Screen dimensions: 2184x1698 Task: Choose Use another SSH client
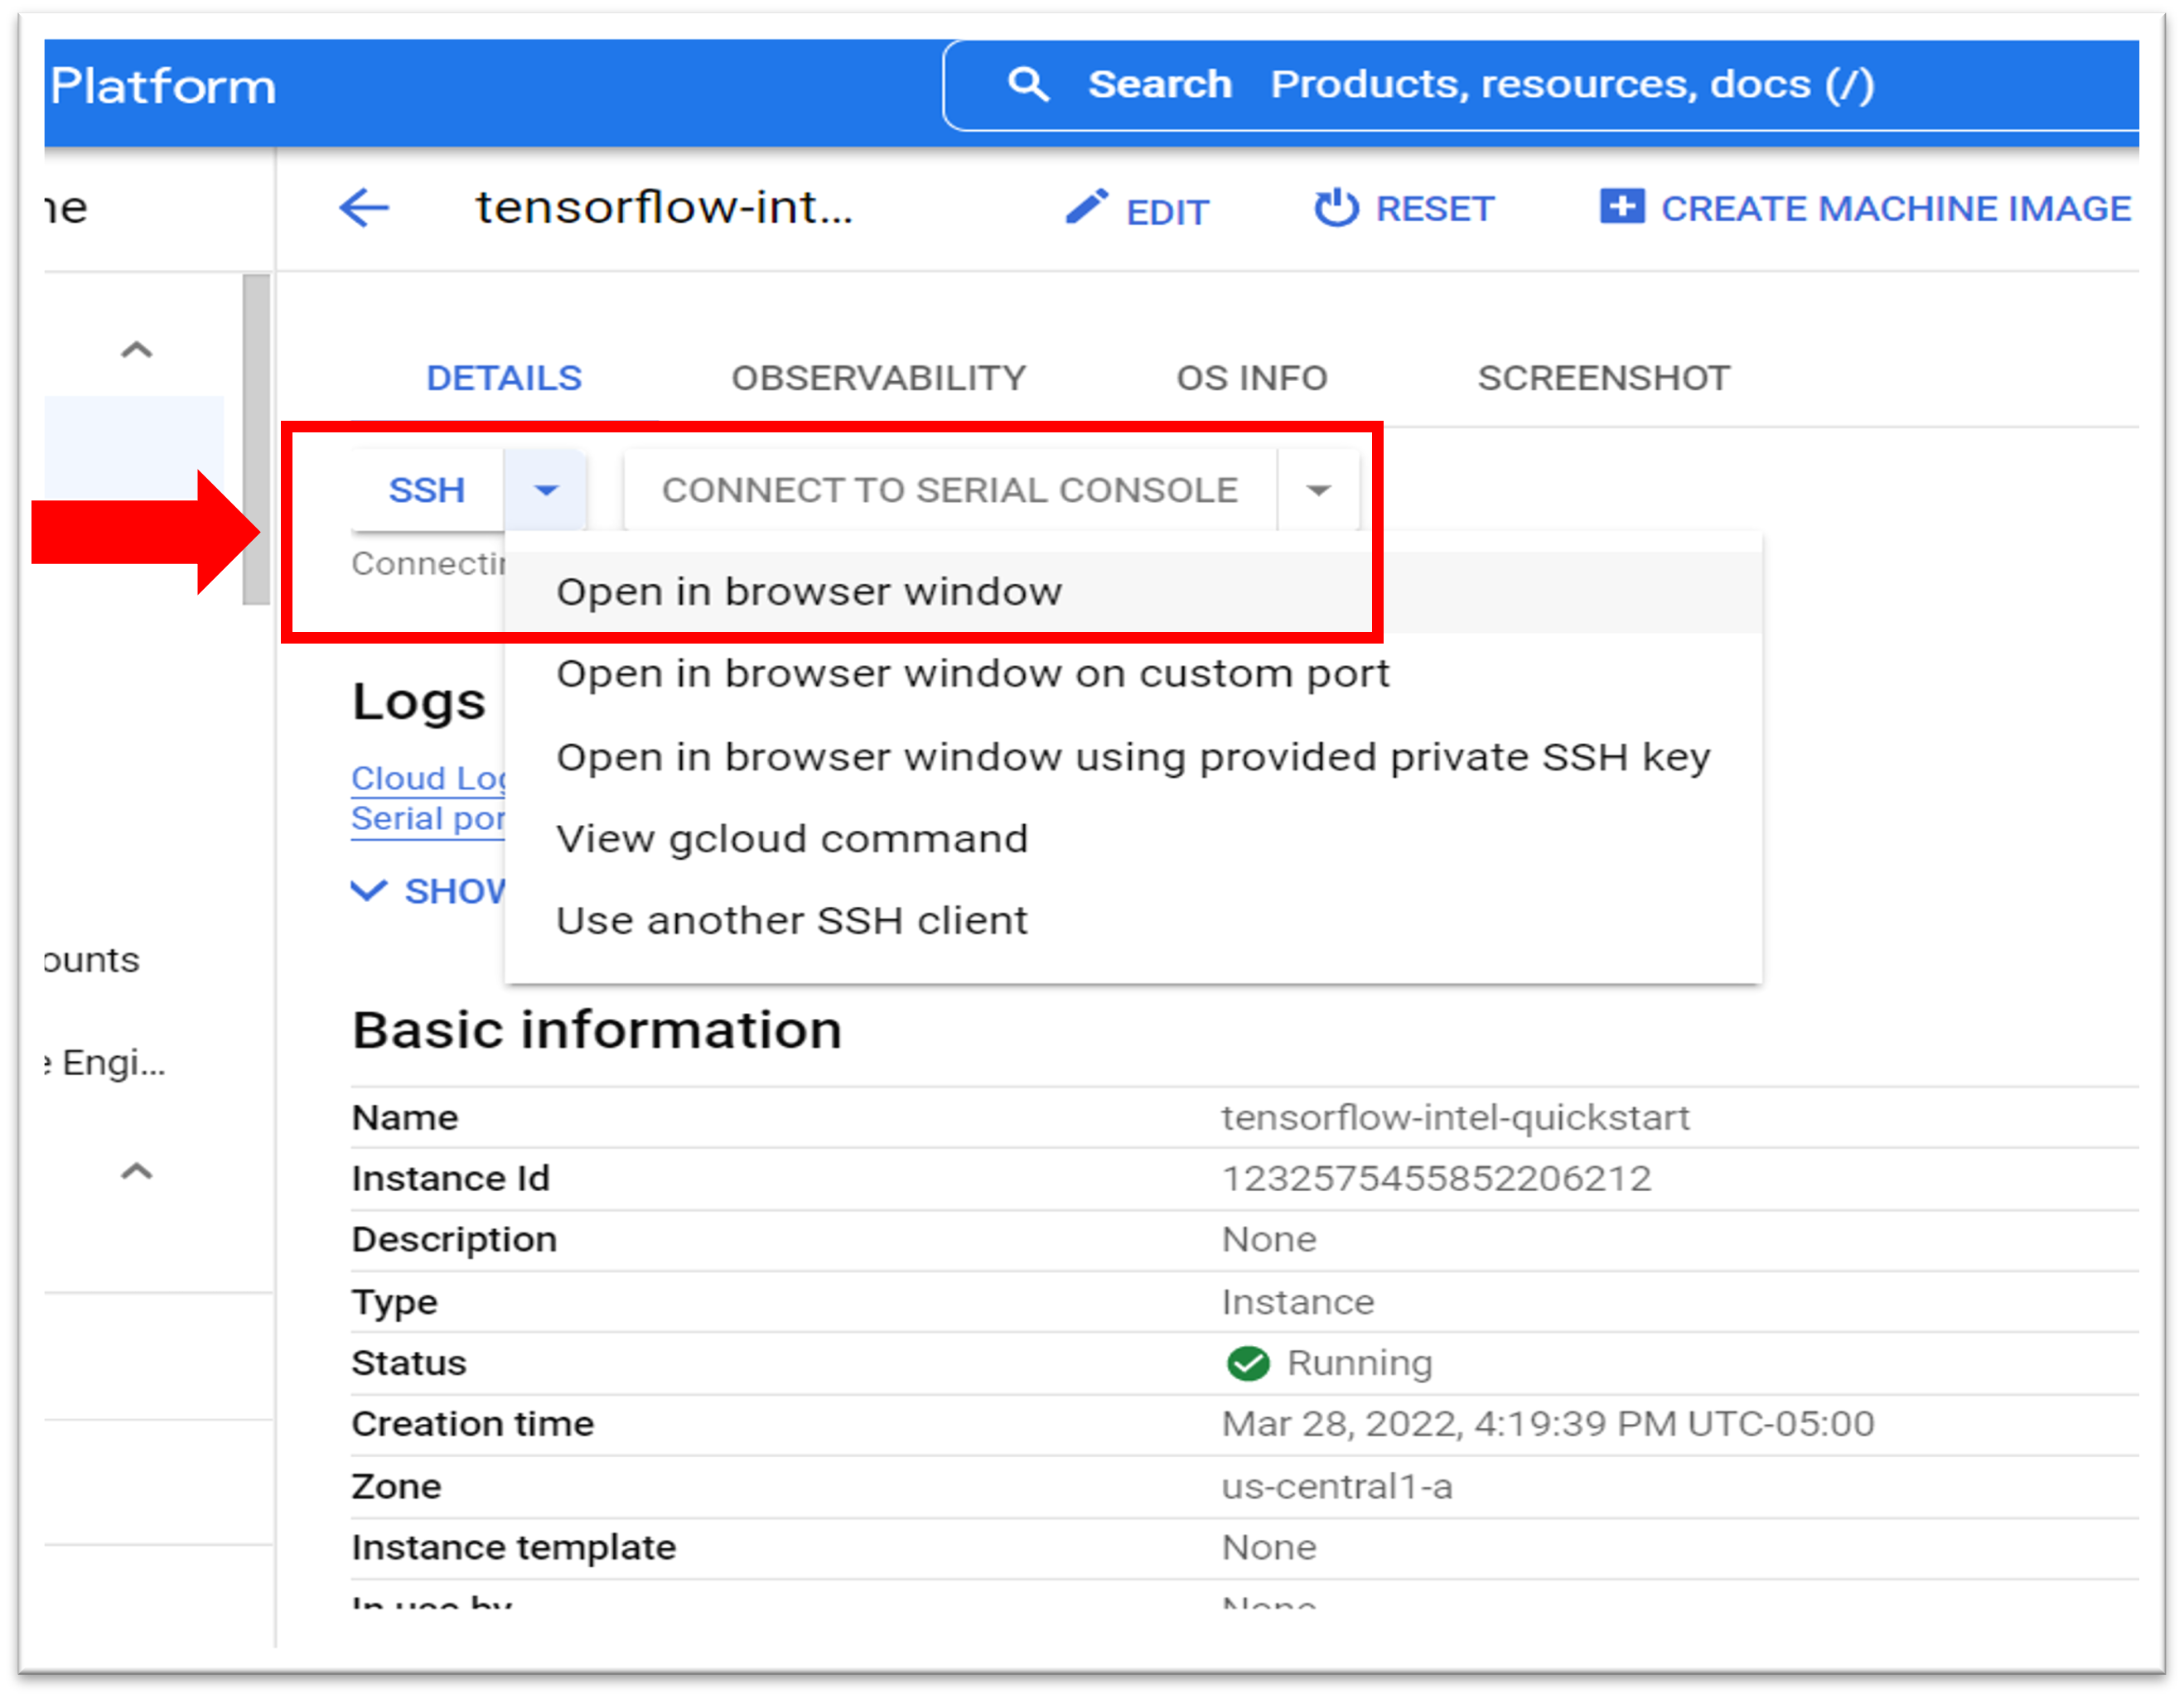(791, 921)
